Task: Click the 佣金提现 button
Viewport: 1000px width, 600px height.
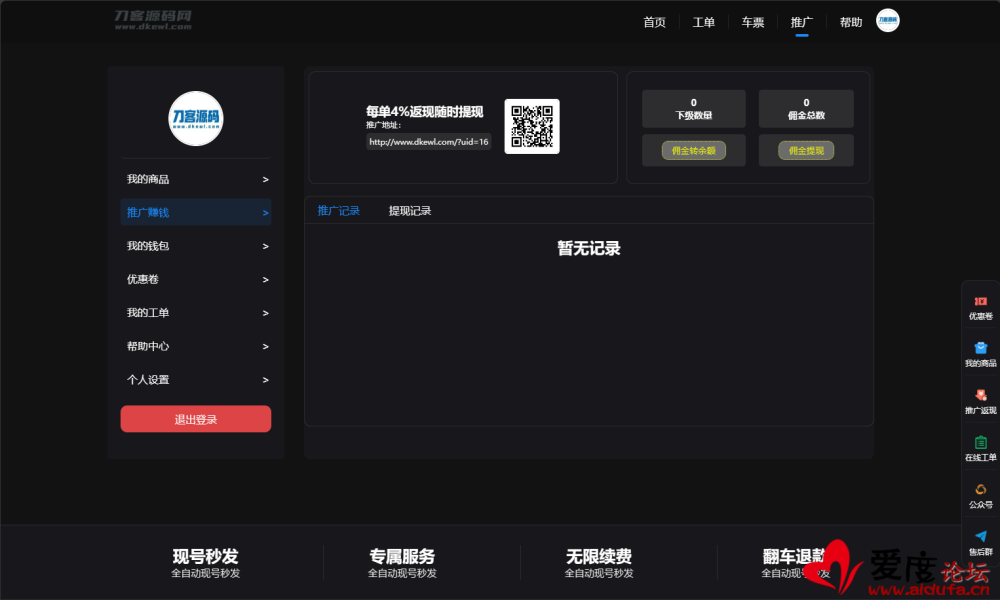Action: tap(806, 150)
